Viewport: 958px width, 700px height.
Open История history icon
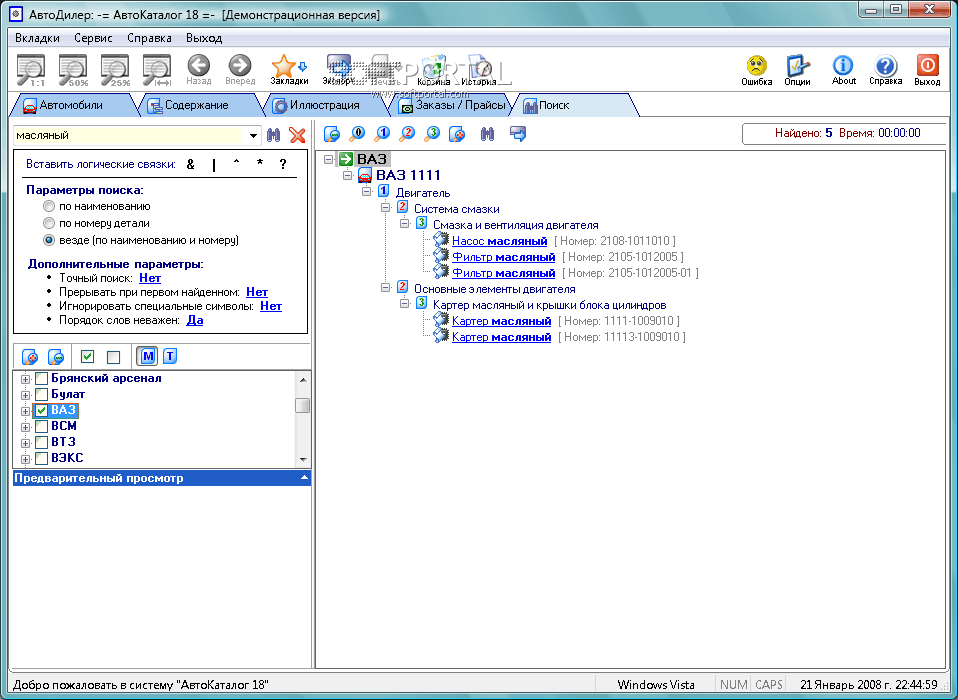point(478,70)
